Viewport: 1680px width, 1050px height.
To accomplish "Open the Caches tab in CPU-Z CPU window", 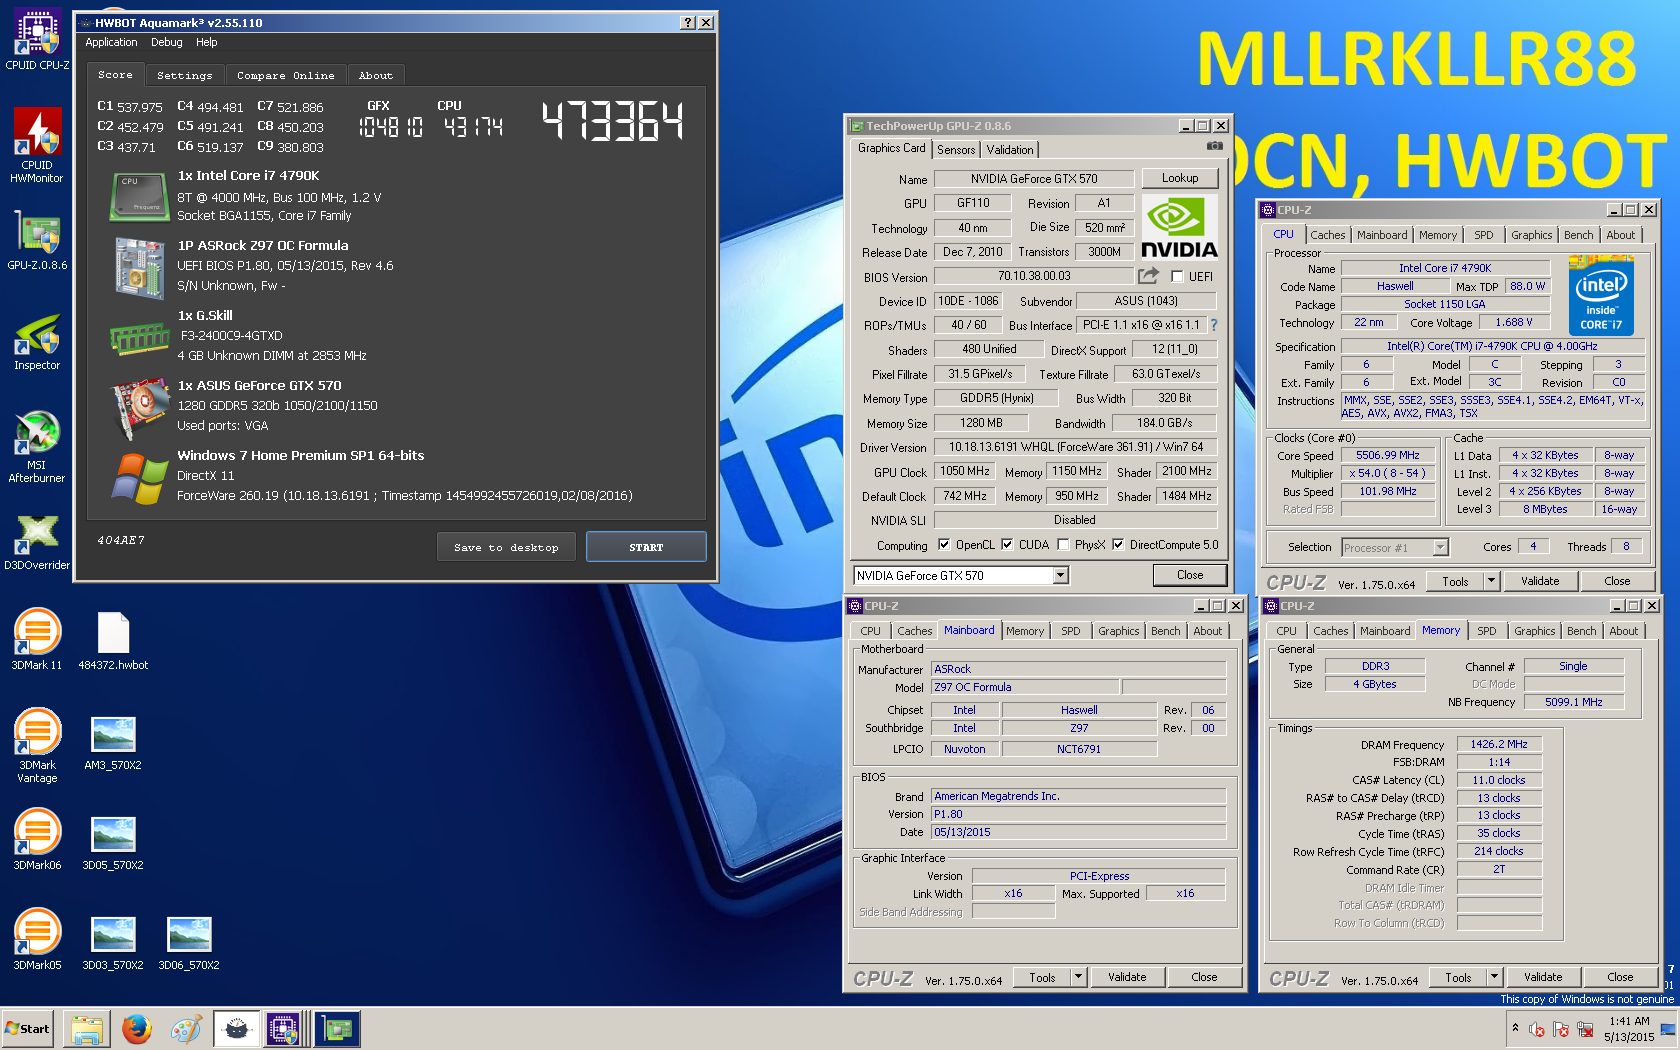I will 1328,235.
